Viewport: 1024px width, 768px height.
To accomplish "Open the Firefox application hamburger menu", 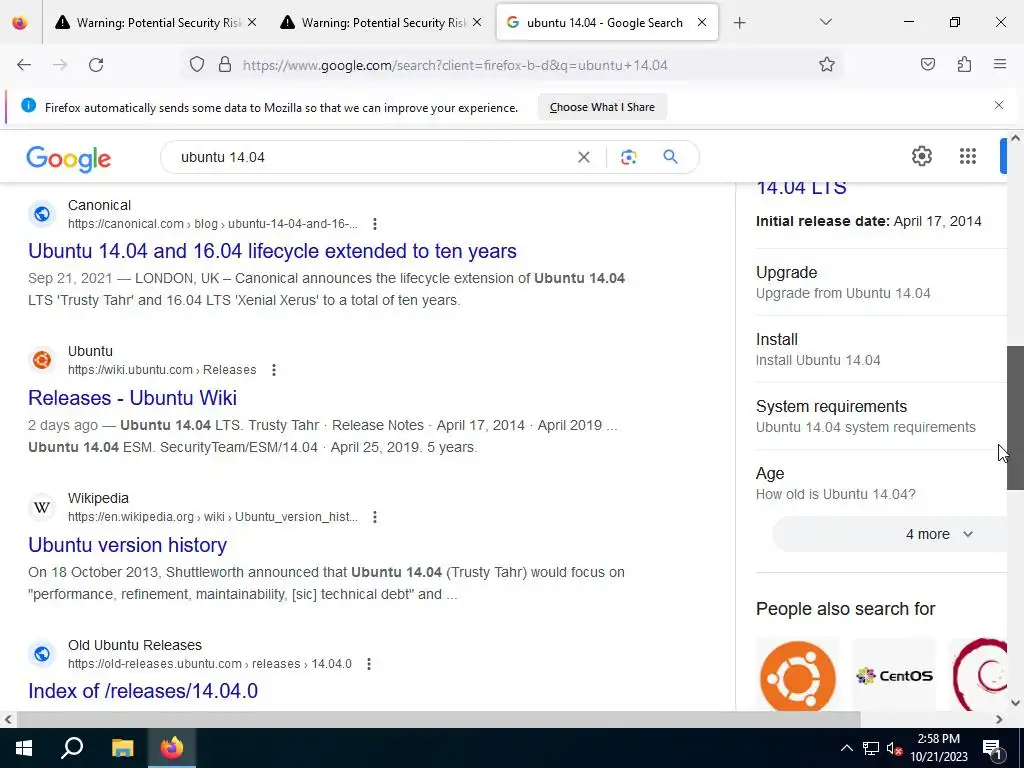I will 1000,65.
